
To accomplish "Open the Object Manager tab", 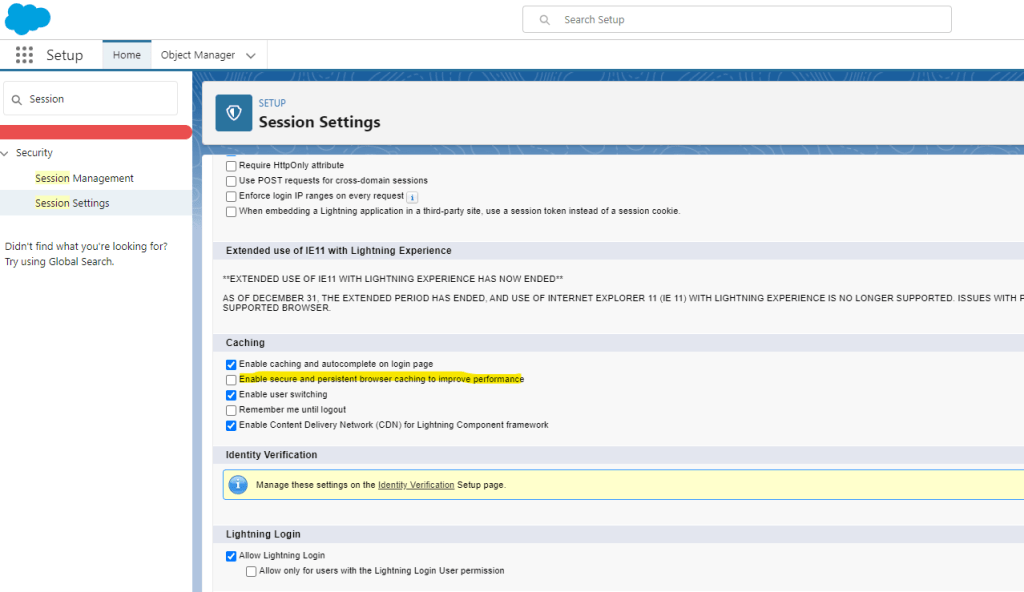I will [x=198, y=55].
